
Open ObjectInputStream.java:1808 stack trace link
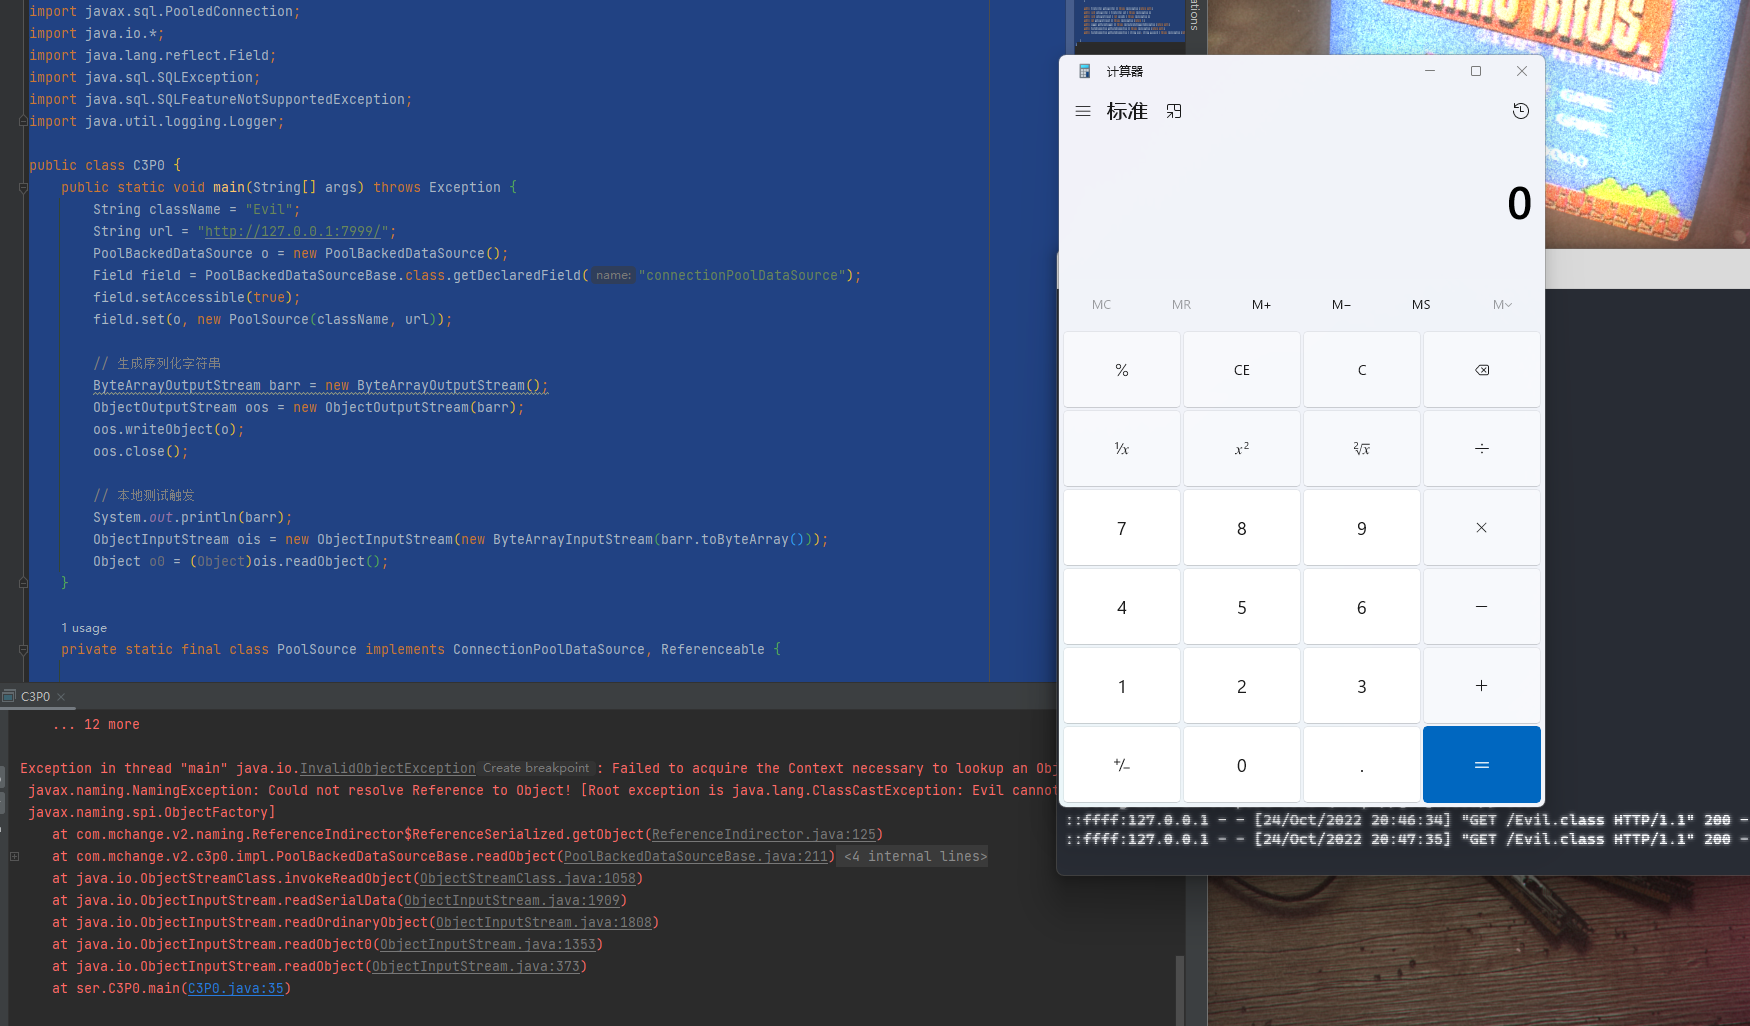(x=544, y=923)
